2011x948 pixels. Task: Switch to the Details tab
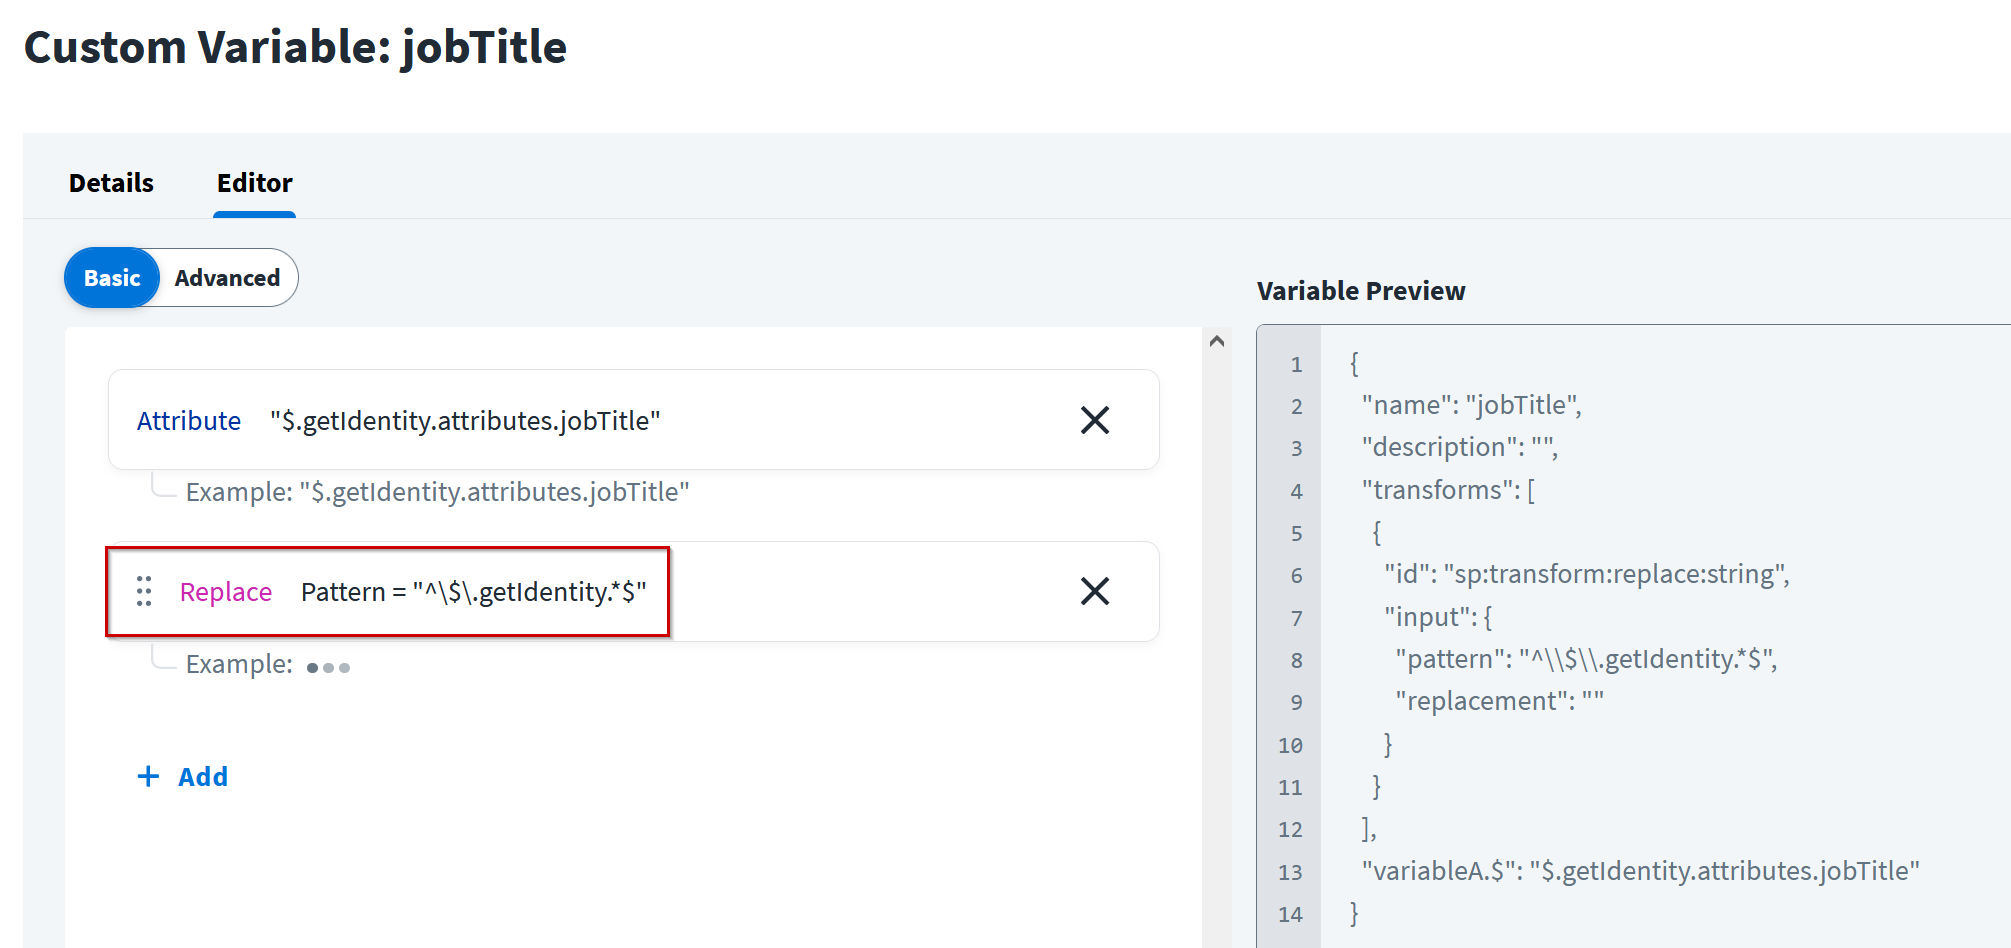tap(111, 183)
